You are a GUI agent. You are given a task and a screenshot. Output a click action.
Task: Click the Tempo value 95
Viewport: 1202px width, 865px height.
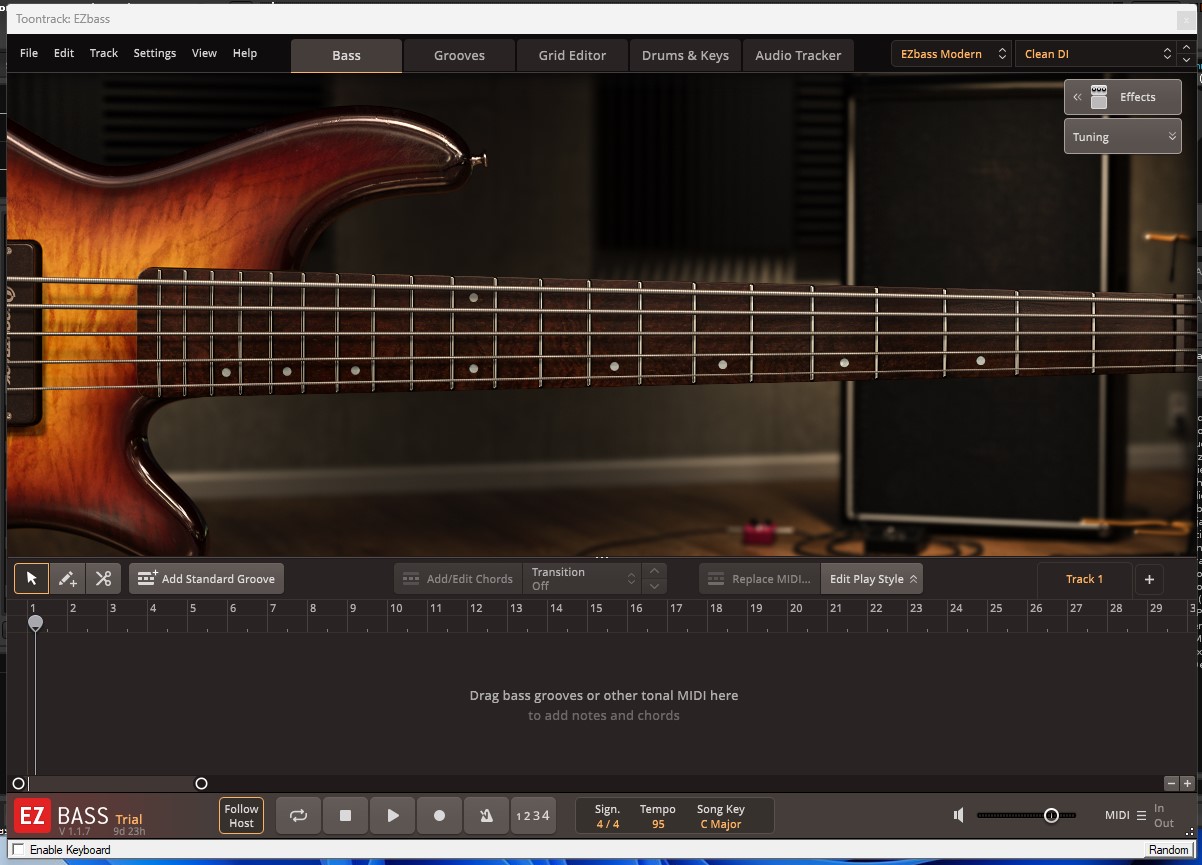click(658, 825)
